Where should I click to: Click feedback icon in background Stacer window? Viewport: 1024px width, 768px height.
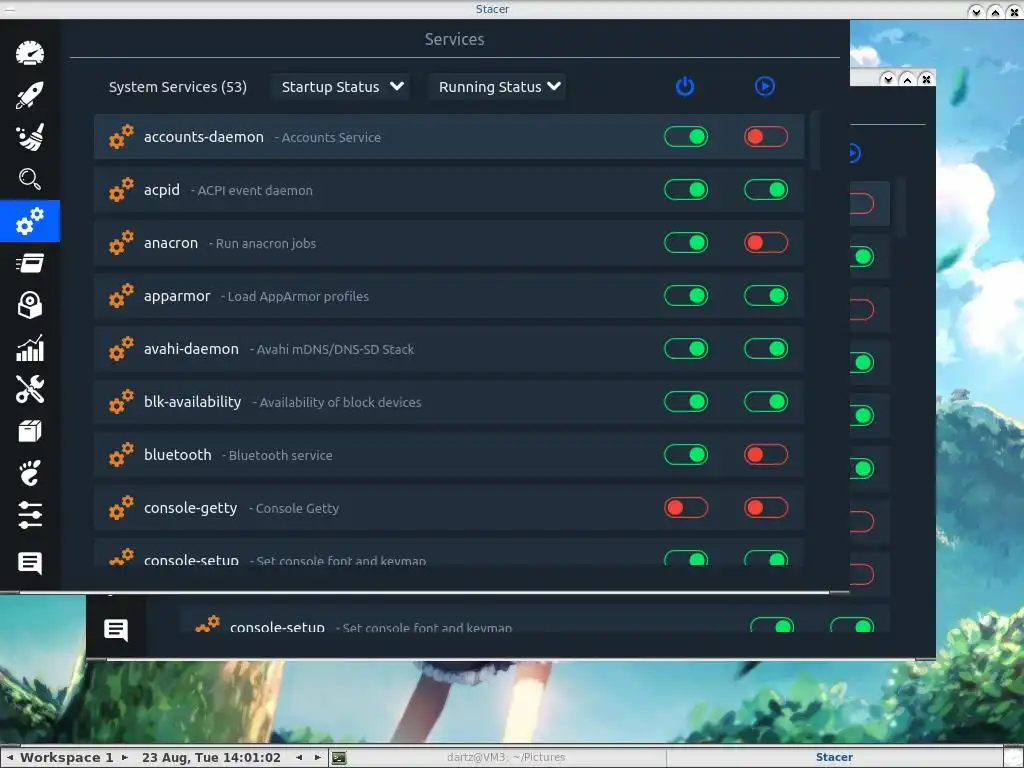[x=116, y=630]
